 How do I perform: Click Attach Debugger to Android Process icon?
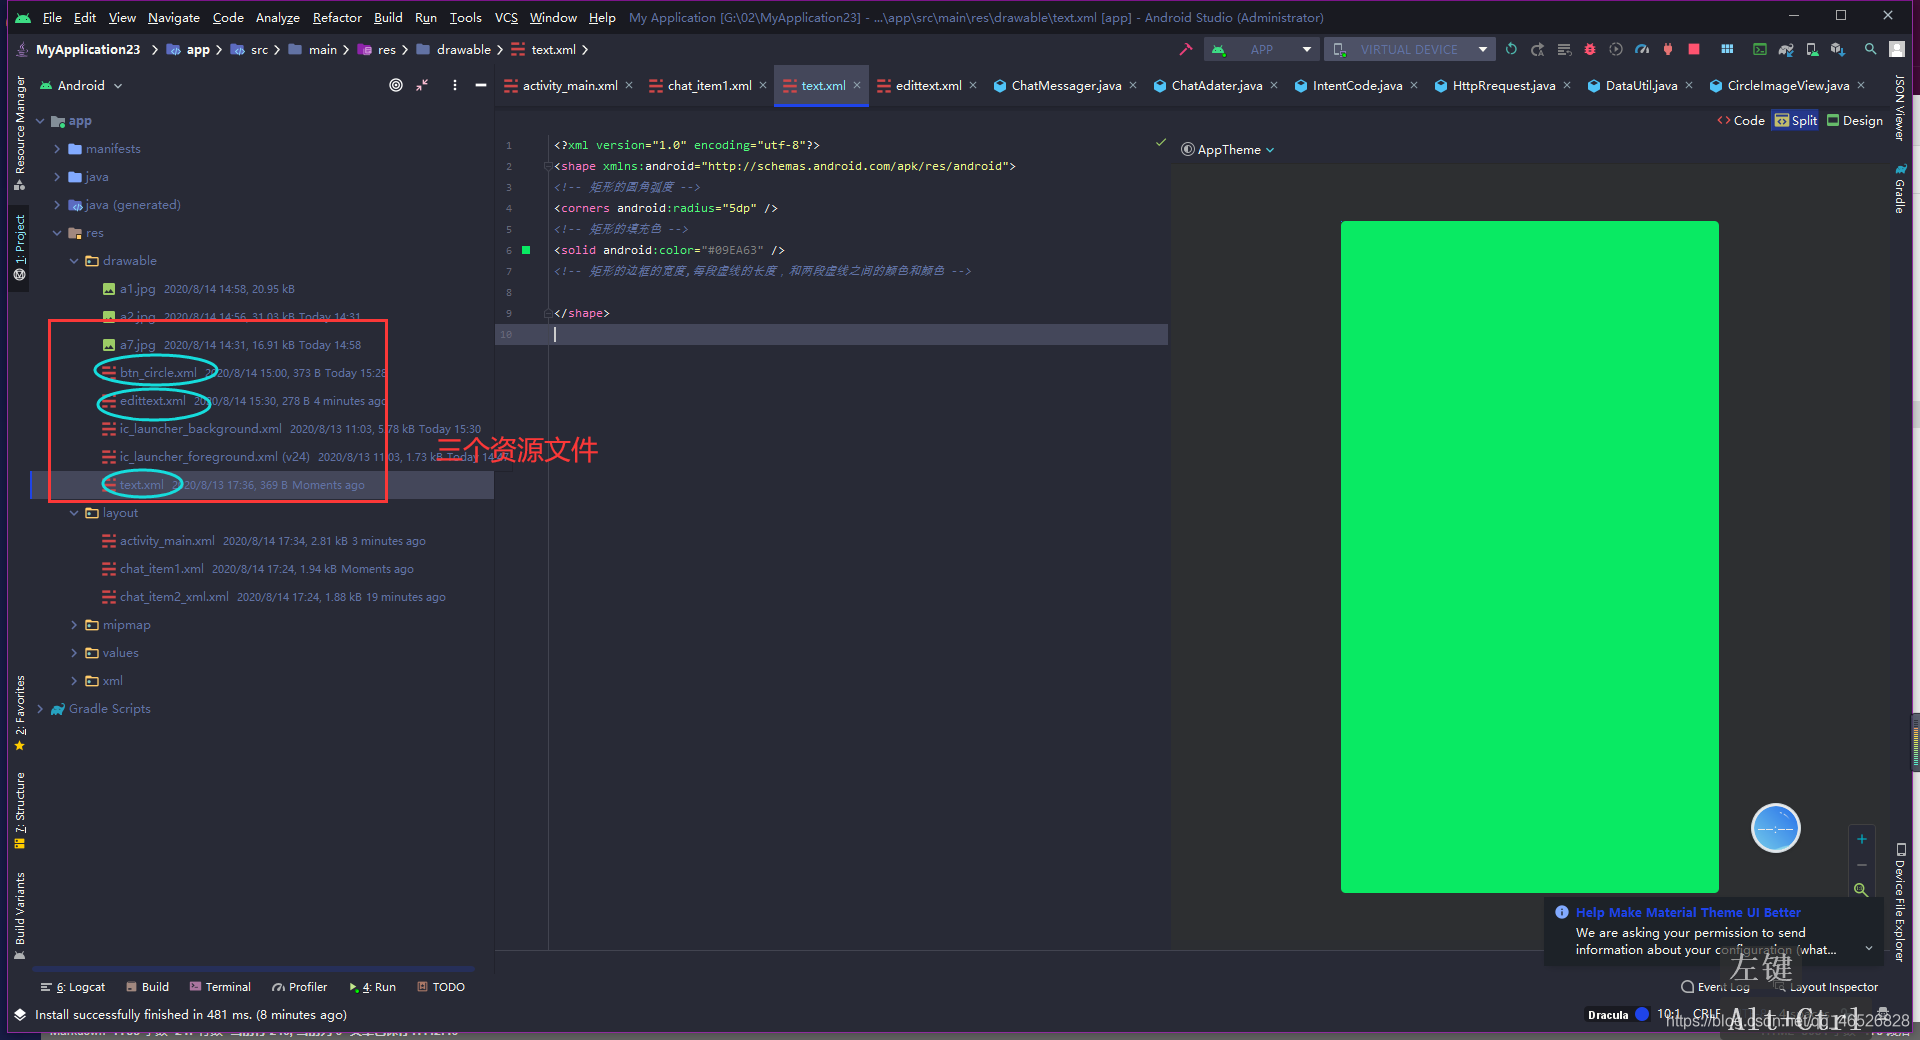click(1668, 49)
